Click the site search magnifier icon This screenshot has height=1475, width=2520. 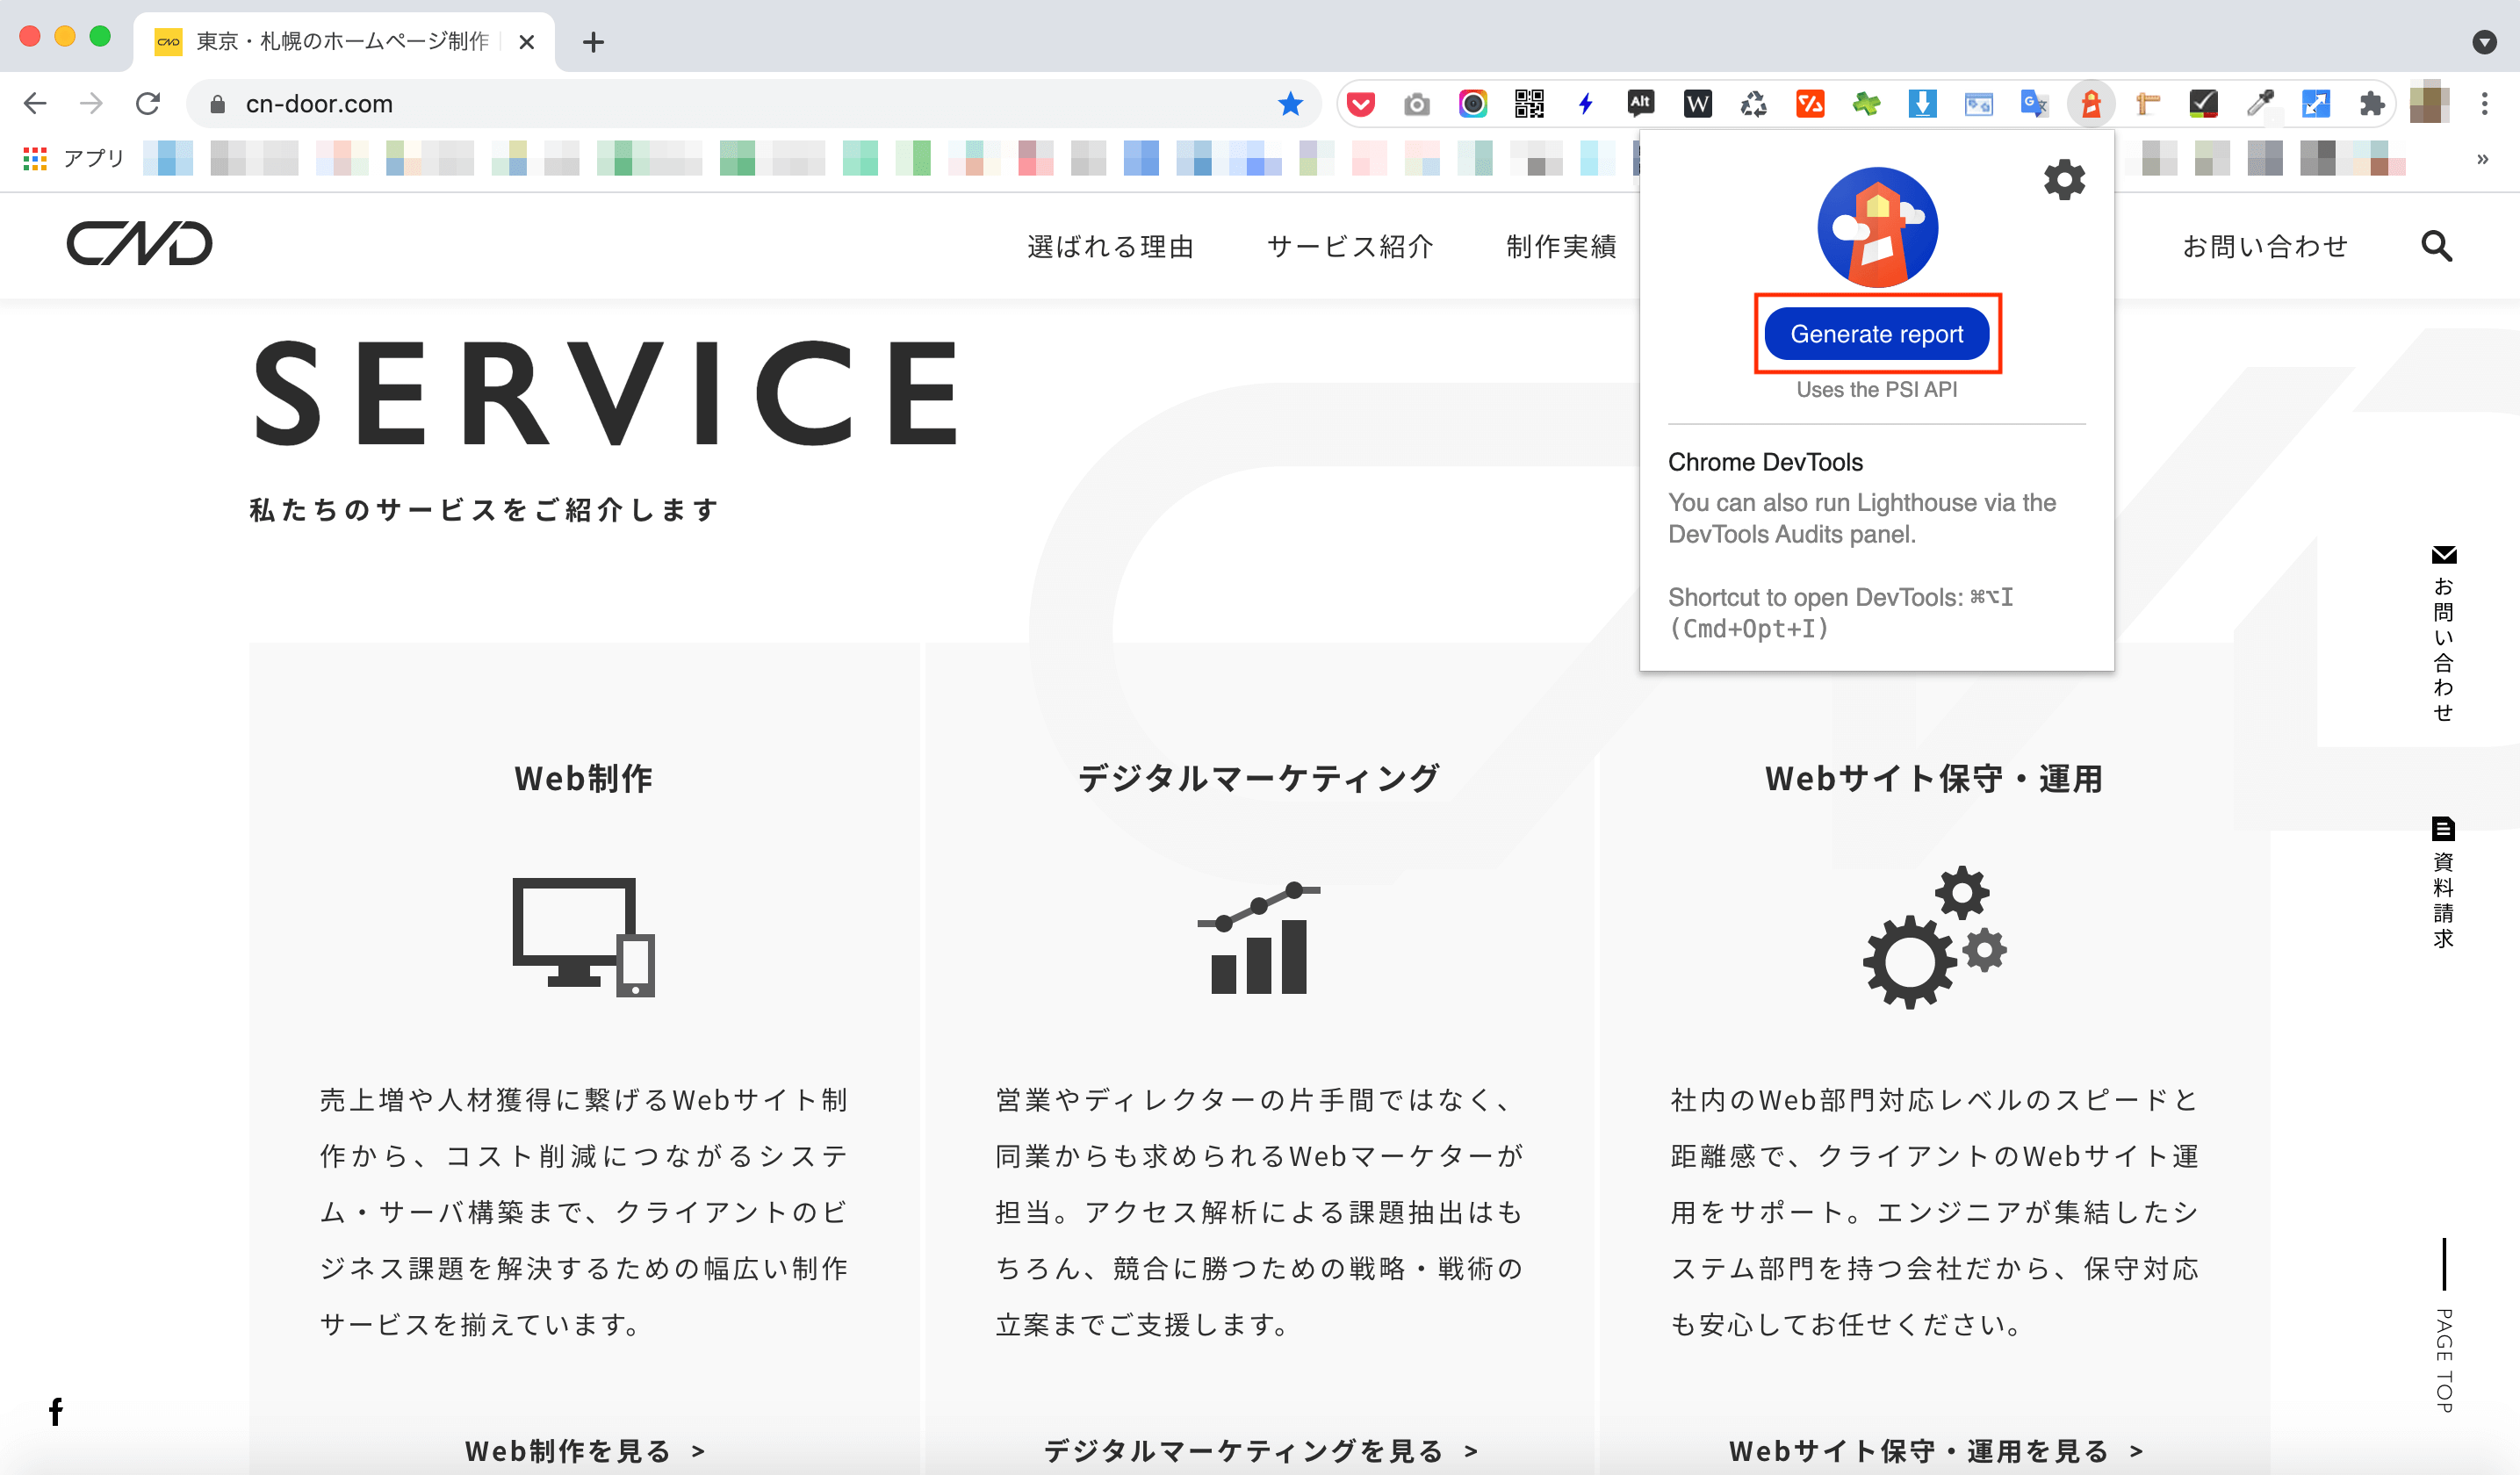[x=2436, y=246]
